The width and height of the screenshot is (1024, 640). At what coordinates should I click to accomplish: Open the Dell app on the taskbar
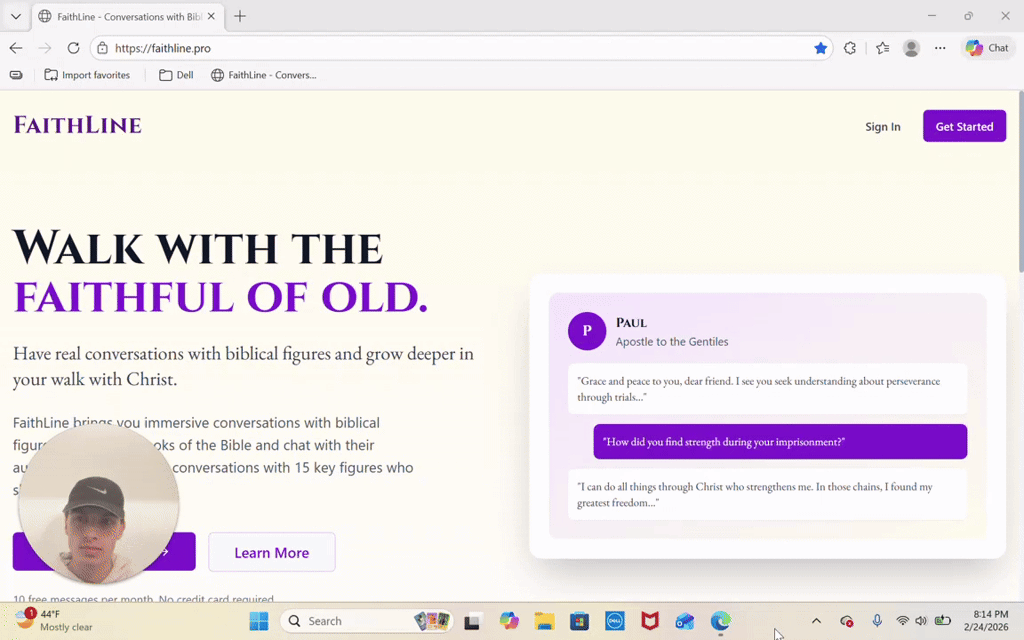615,621
